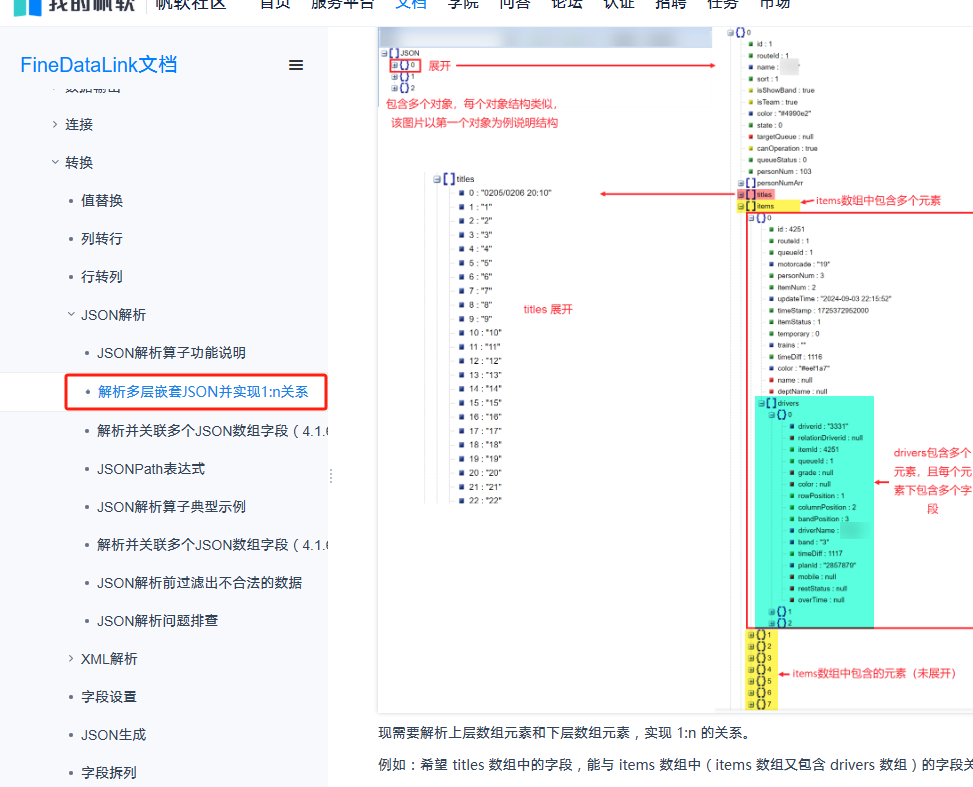
Task: Collapse the JSON解析 section chevron
Action: (71, 315)
